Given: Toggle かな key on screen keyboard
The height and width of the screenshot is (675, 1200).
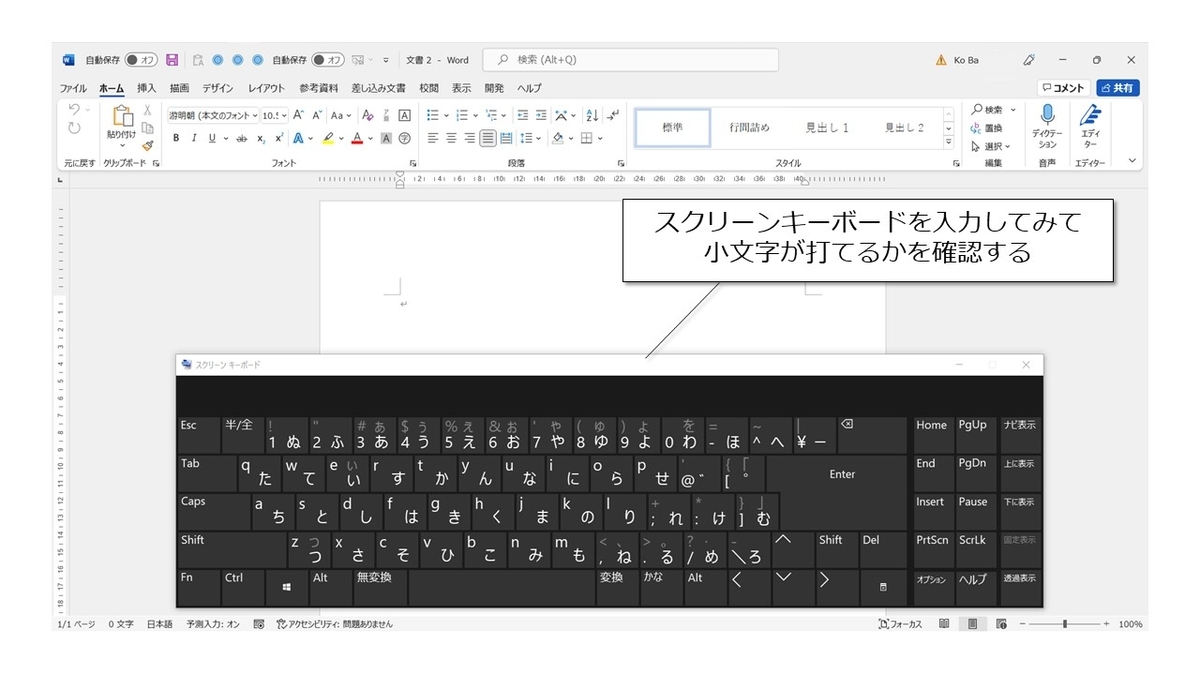Looking at the screenshot, I should point(661,587).
